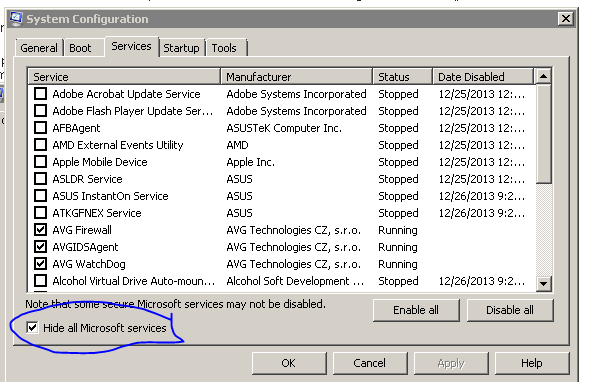Click the date disabled of AFBAgent
This screenshot has width=594, height=382.
[482, 128]
